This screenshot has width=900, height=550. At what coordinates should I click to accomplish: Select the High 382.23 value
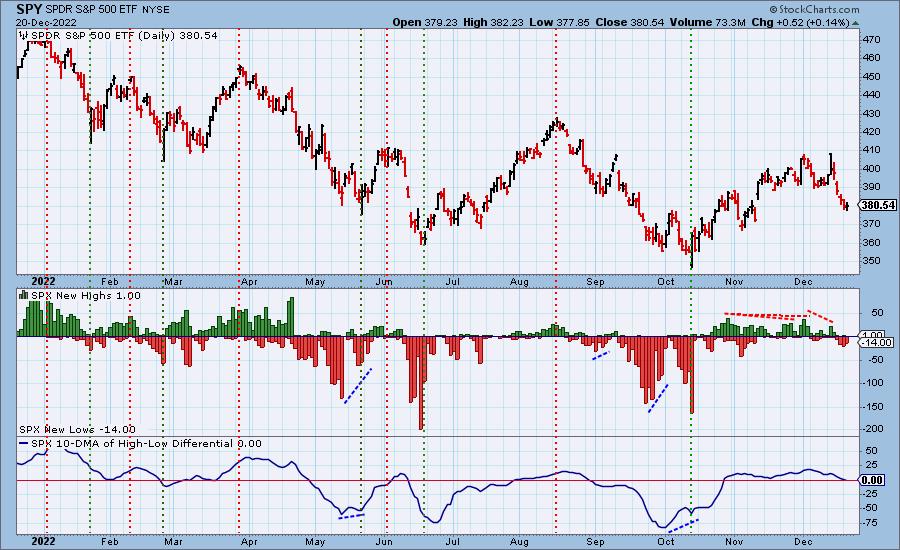(x=494, y=22)
